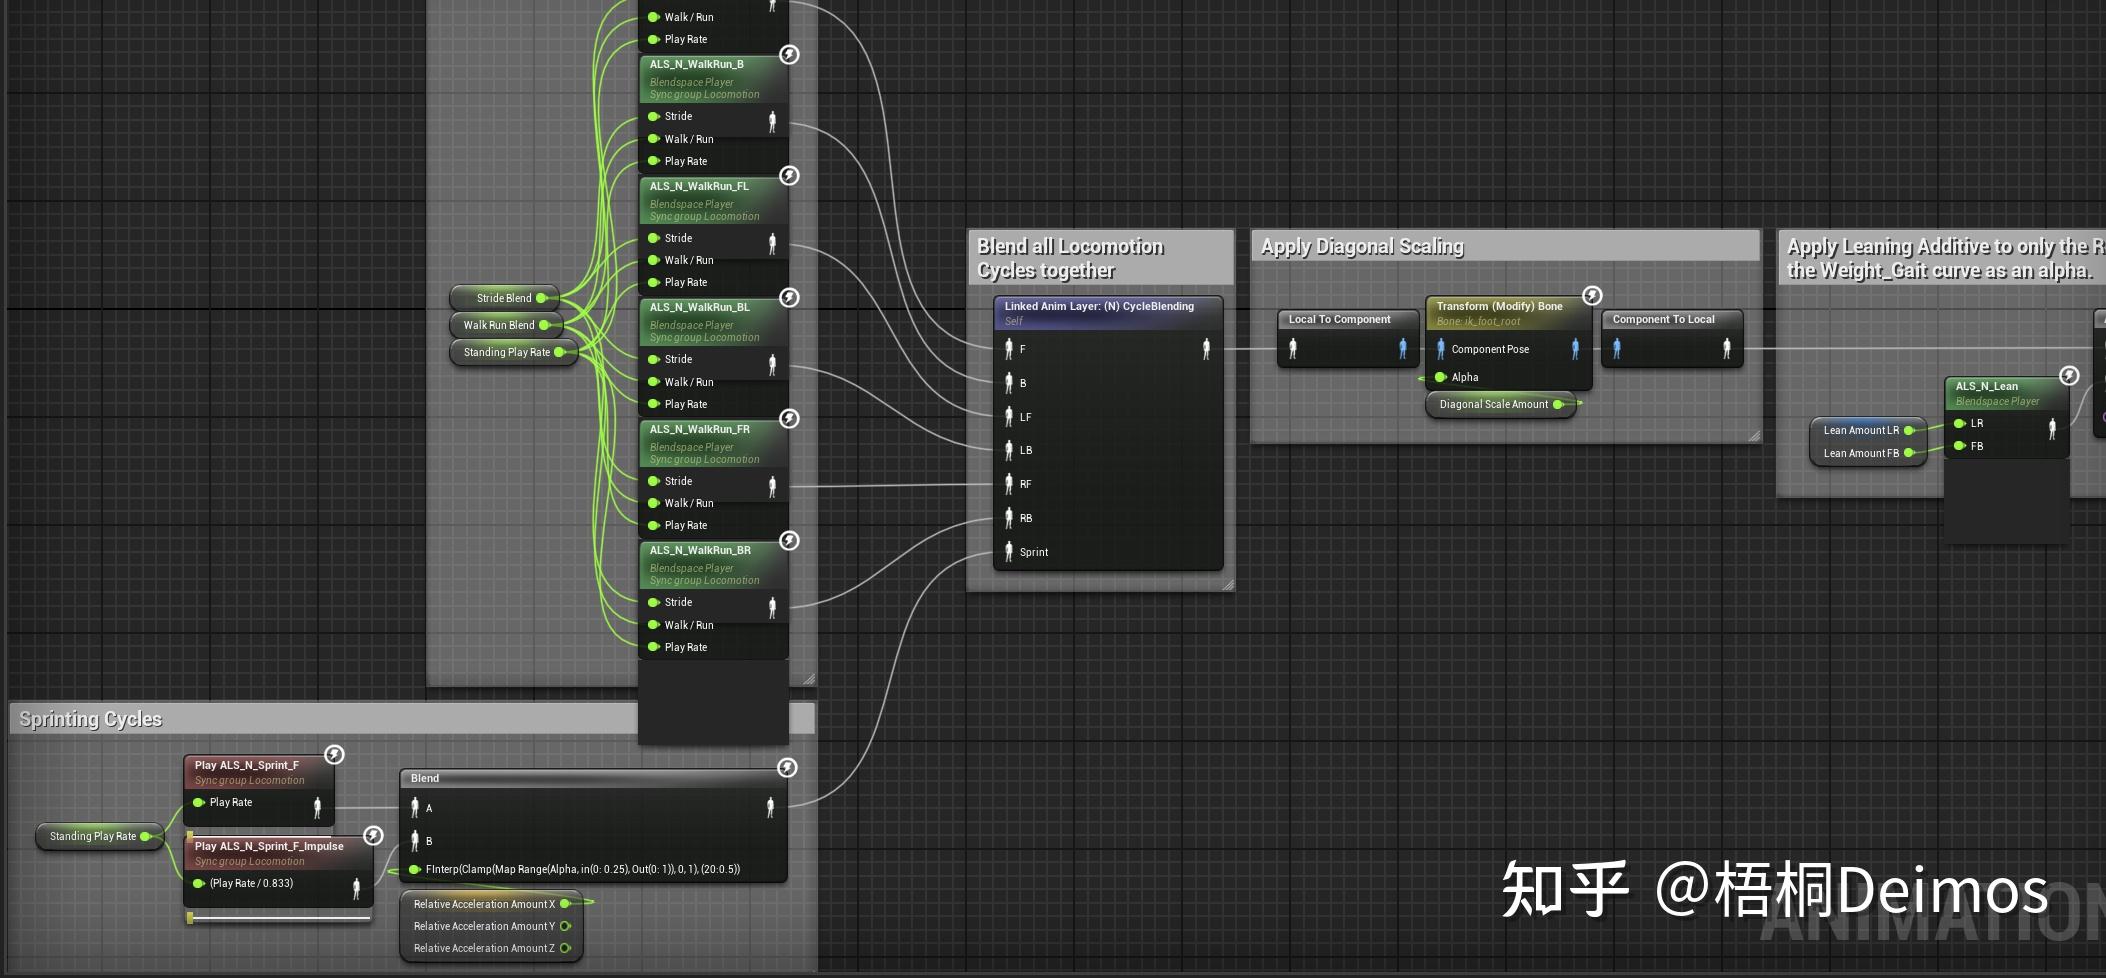Click the Component Pose pin on Transform (Modify) Bone
The height and width of the screenshot is (978, 2106).
[x=1440, y=349]
